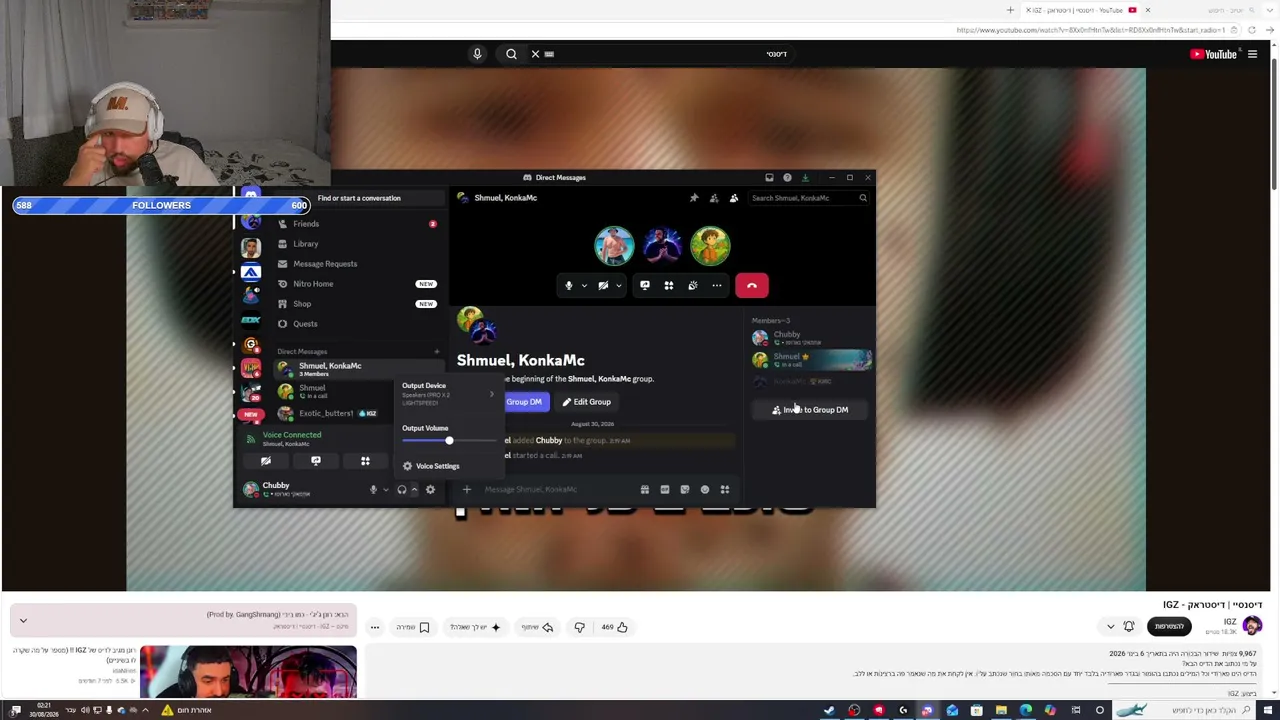
Task: Open Message Requests in Discord sidebar
Action: (x=357, y=264)
